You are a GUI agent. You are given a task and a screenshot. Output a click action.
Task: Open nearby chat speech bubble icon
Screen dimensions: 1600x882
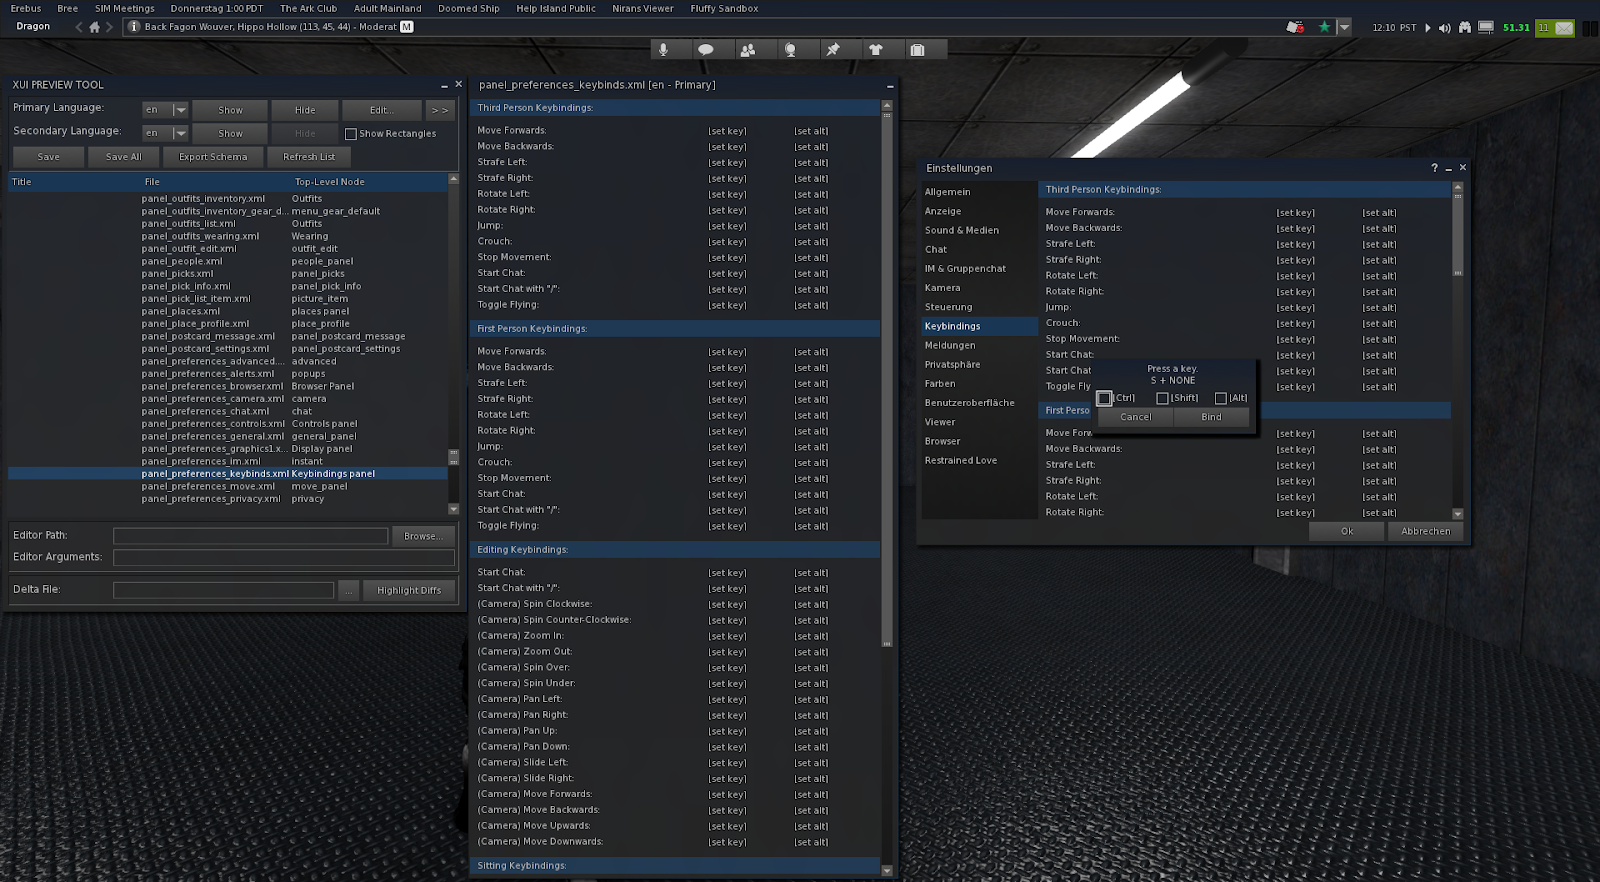tap(705, 50)
